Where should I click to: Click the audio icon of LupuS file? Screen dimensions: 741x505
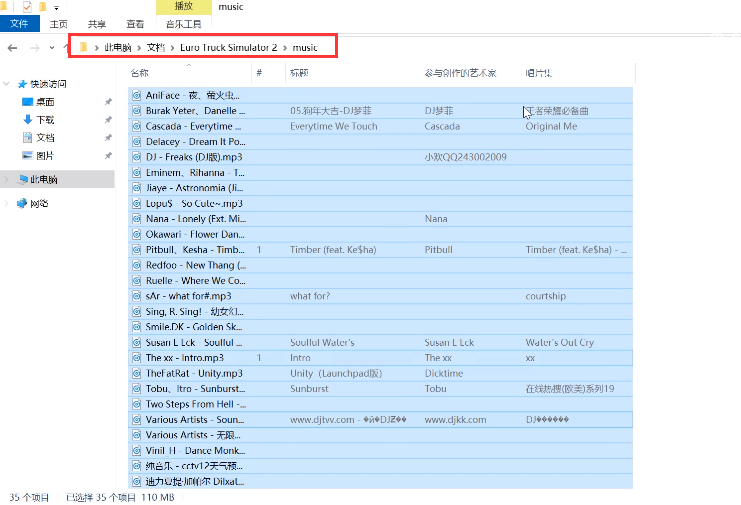[137, 204]
